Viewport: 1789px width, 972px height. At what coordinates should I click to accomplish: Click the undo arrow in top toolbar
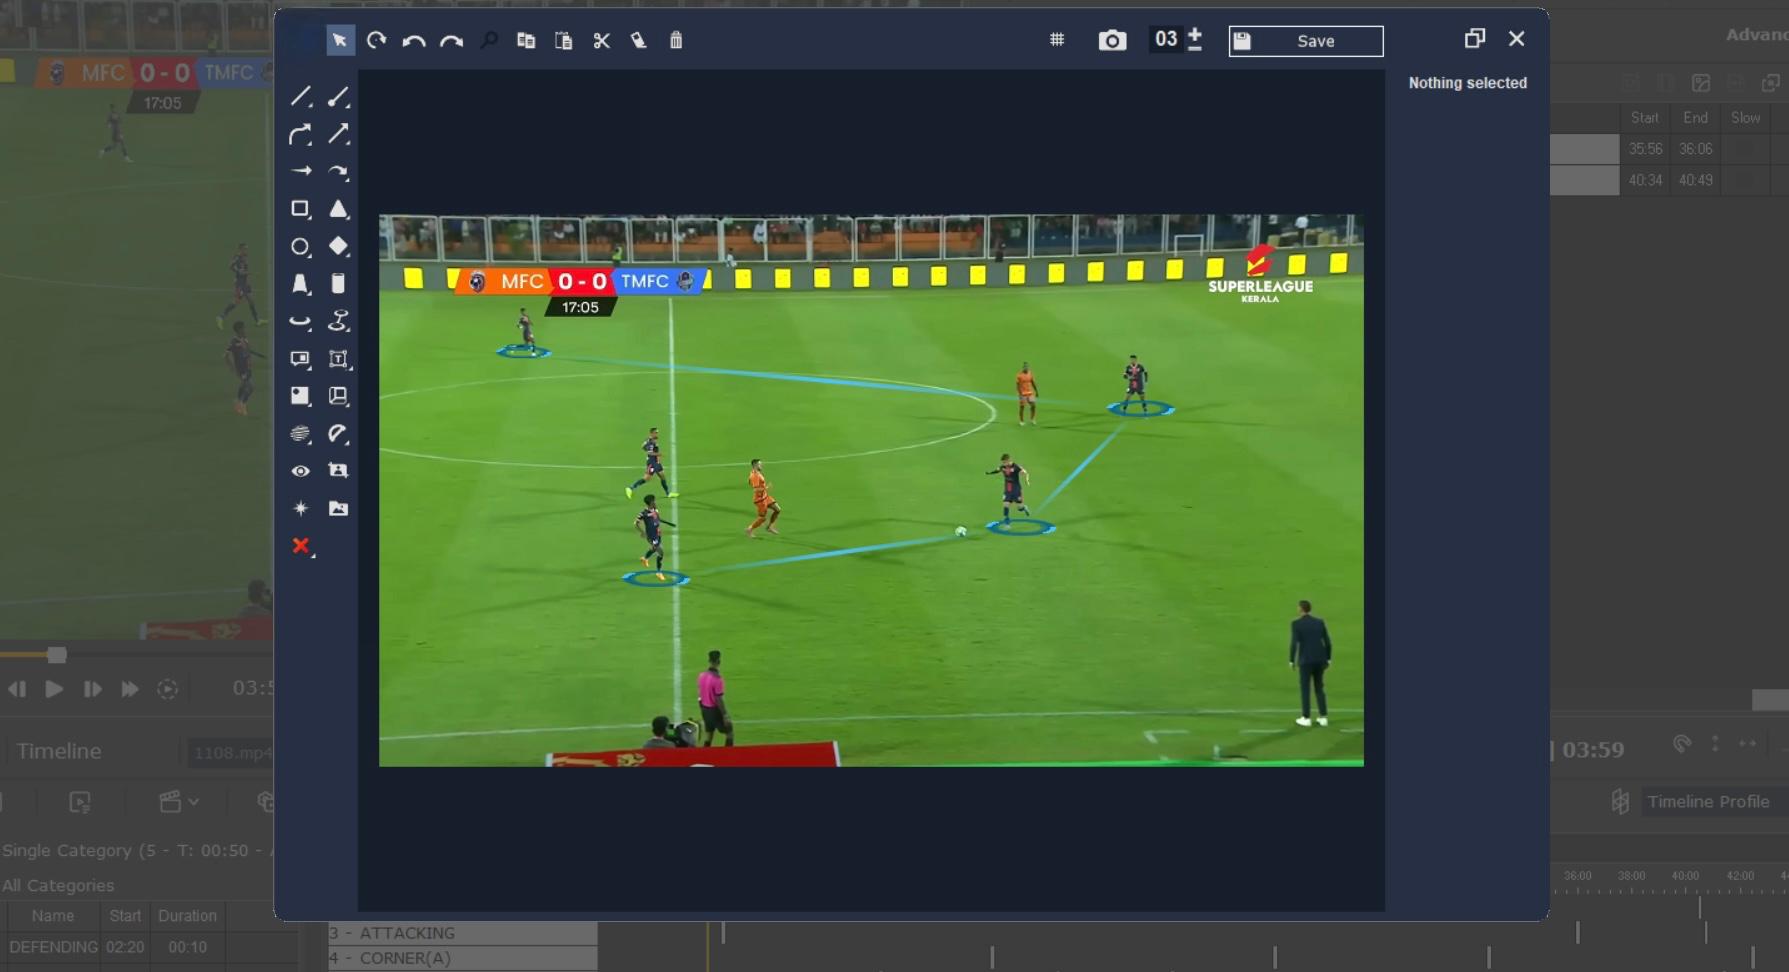click(414, 41)
